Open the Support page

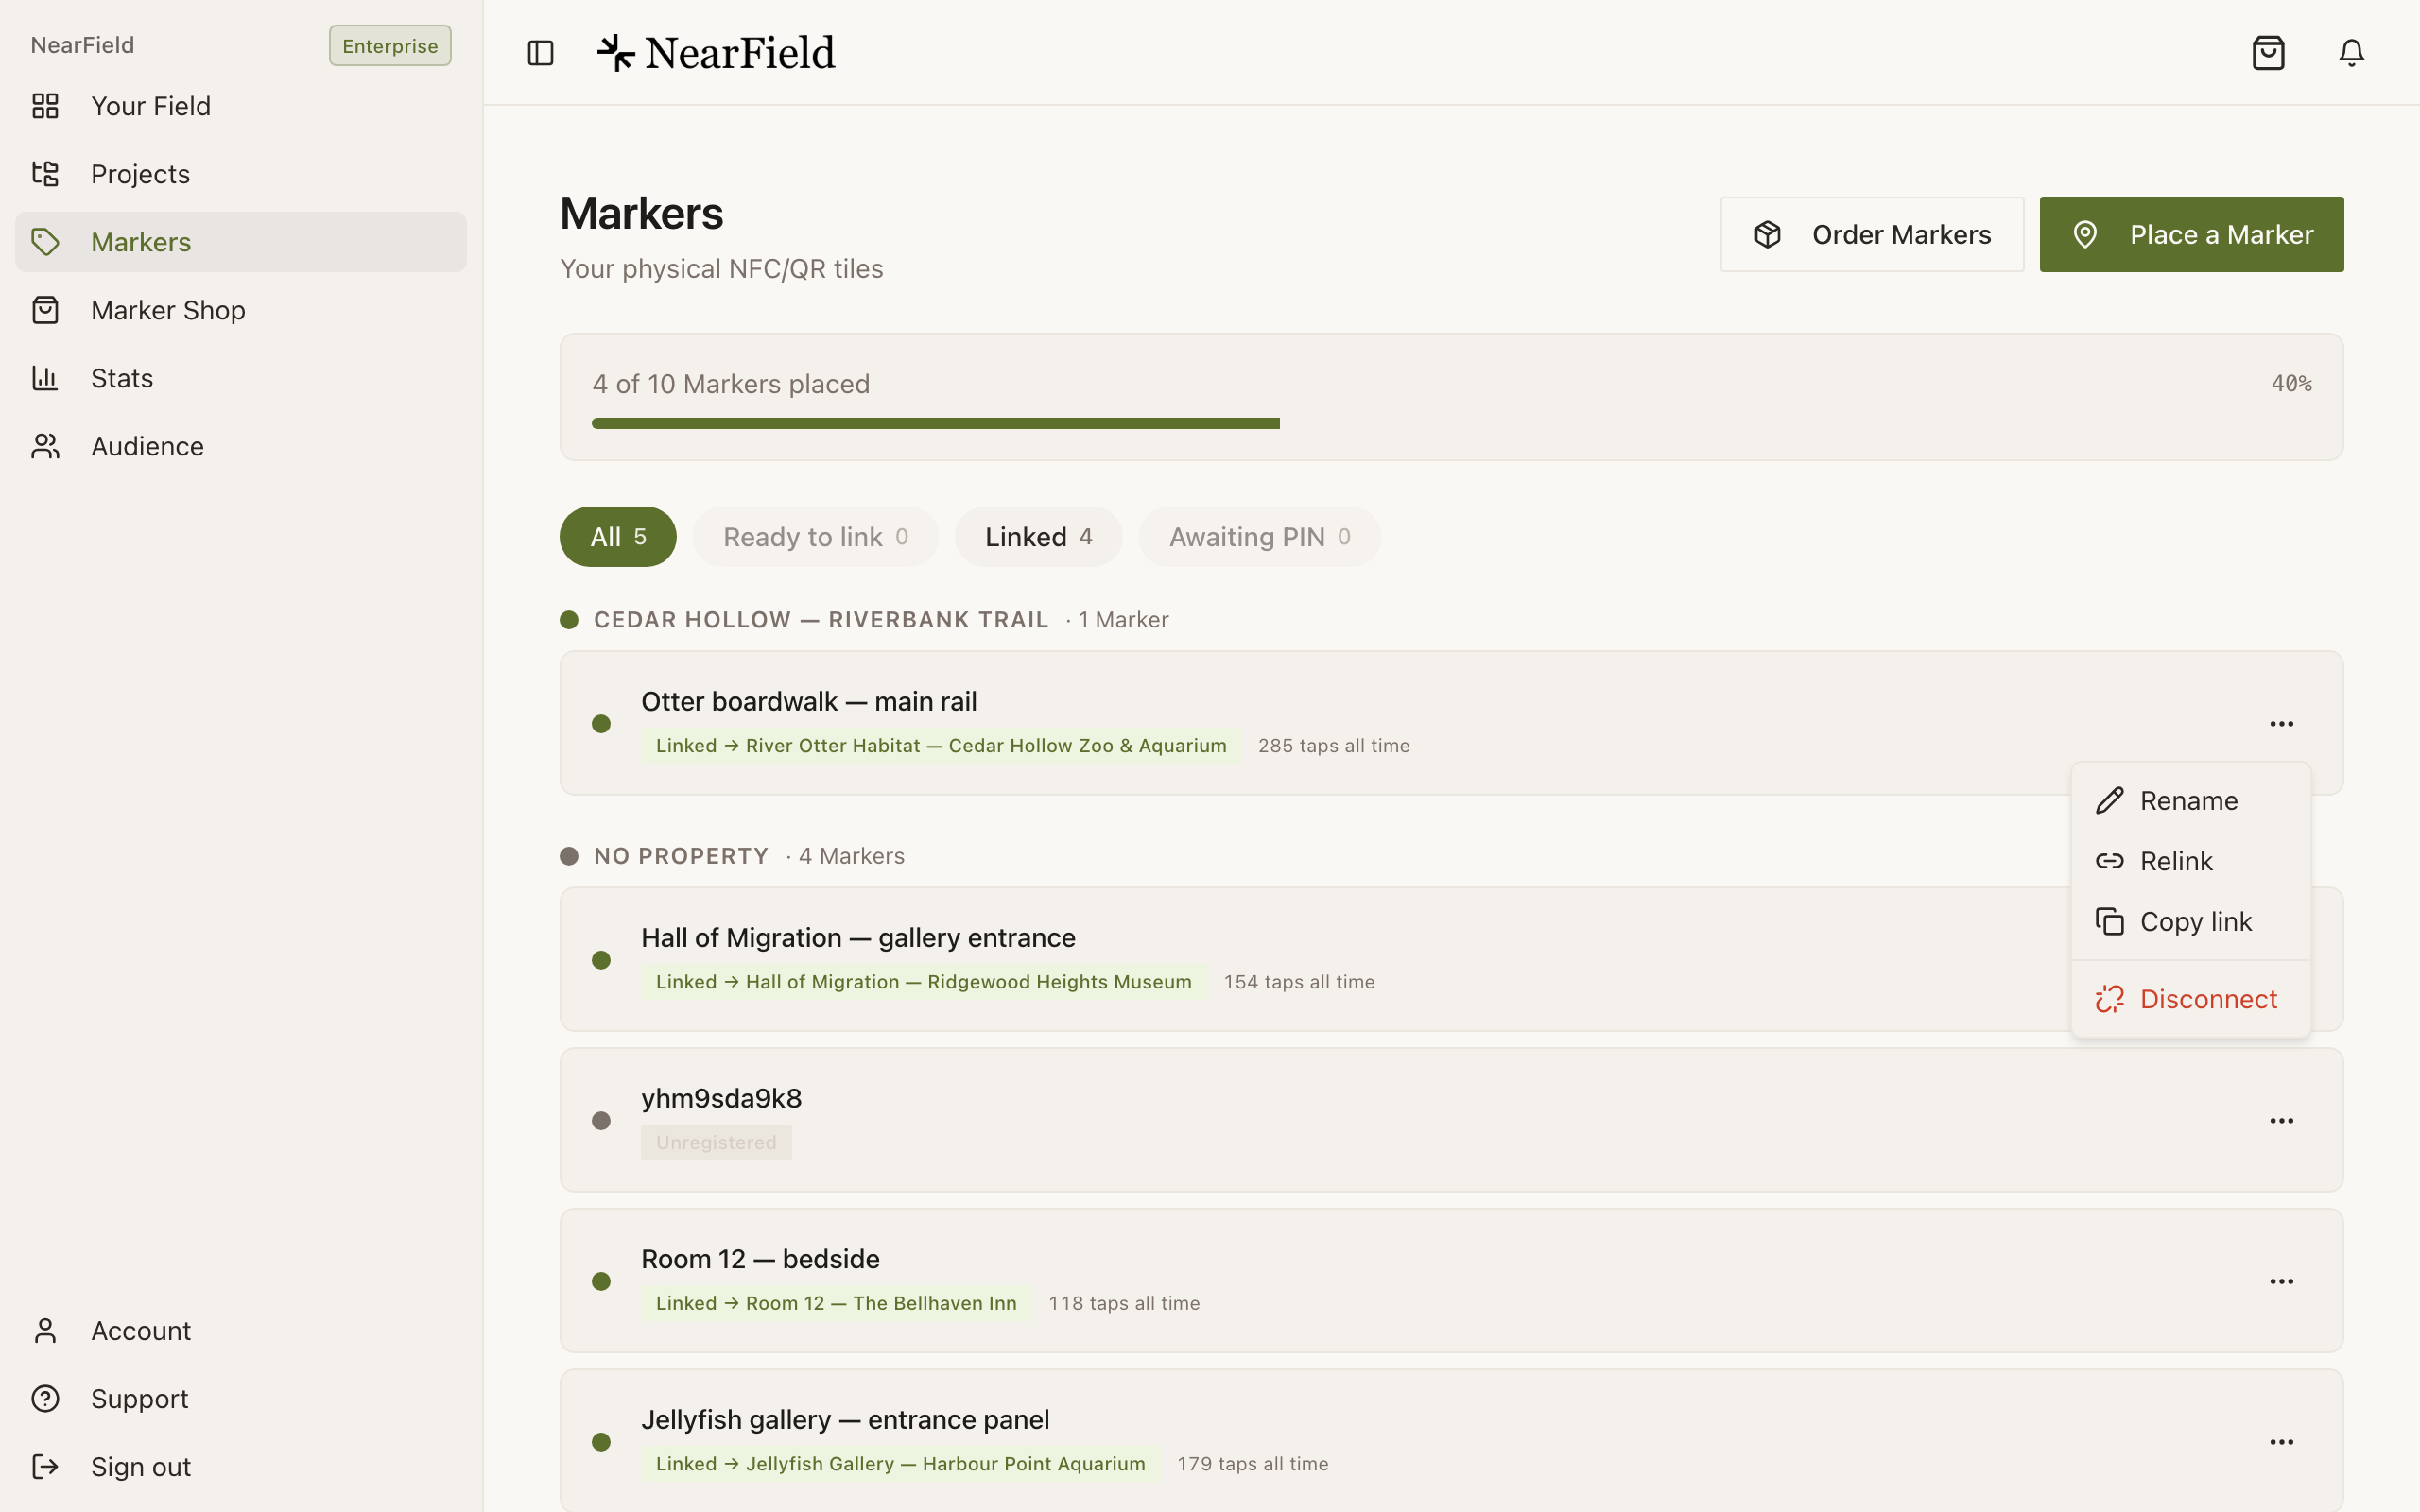[x=241, y=1398]
